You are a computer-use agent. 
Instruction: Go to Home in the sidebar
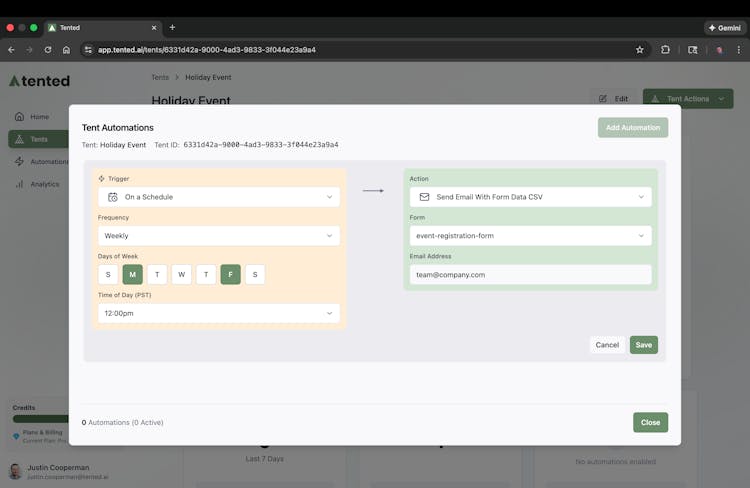(x=38, y=117)
